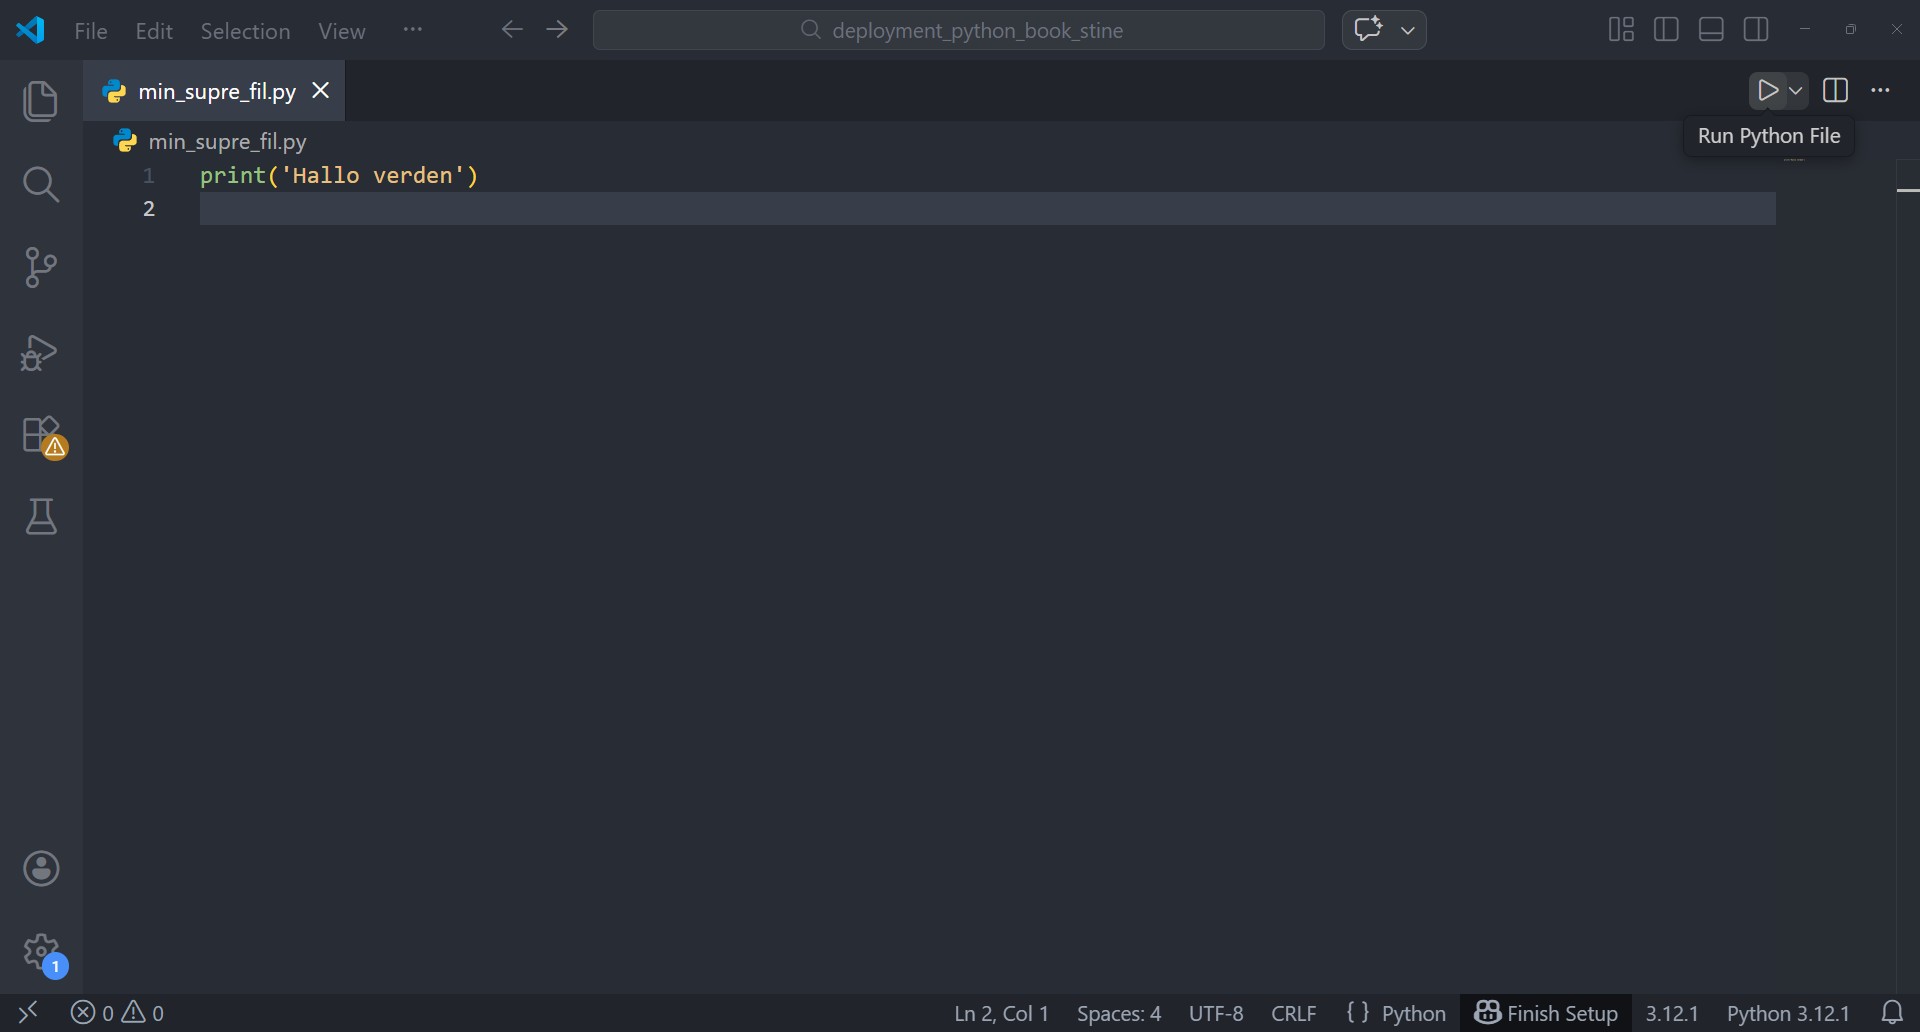1920x1032 pixels.
Task: Open Run and Debug view
Action: 40,353
